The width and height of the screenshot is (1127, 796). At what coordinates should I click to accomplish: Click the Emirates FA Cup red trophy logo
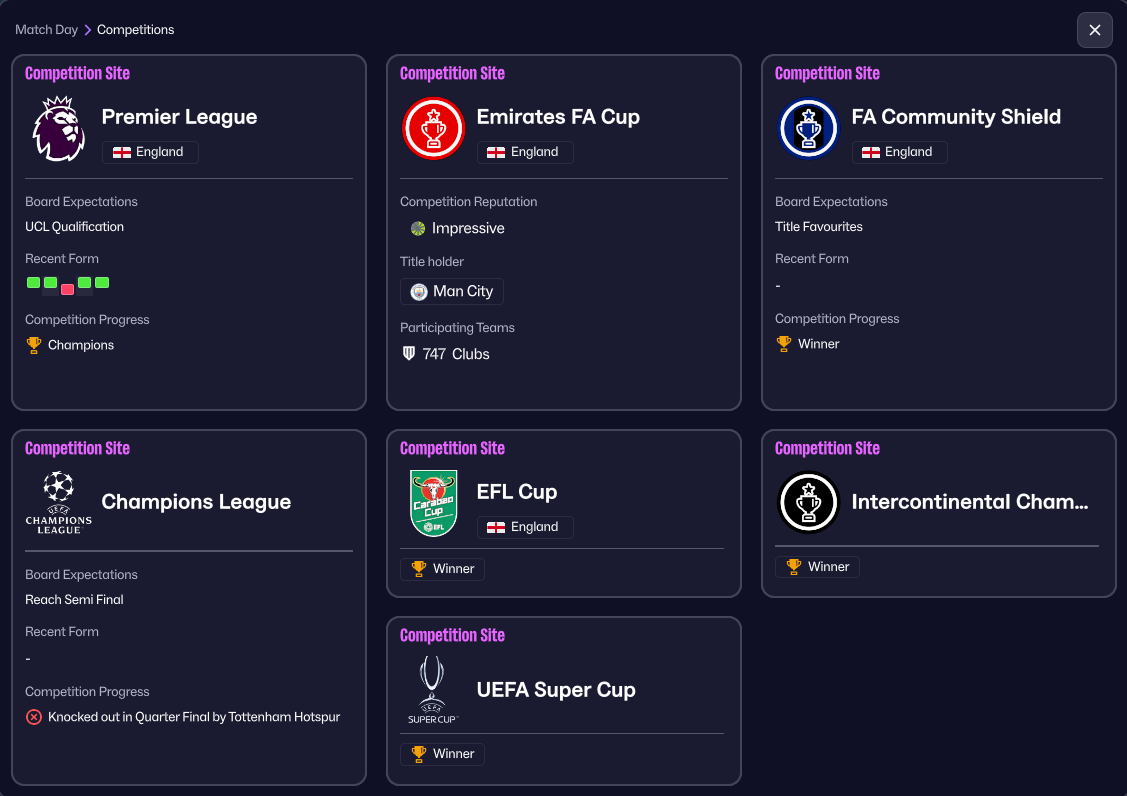(433, 128)
